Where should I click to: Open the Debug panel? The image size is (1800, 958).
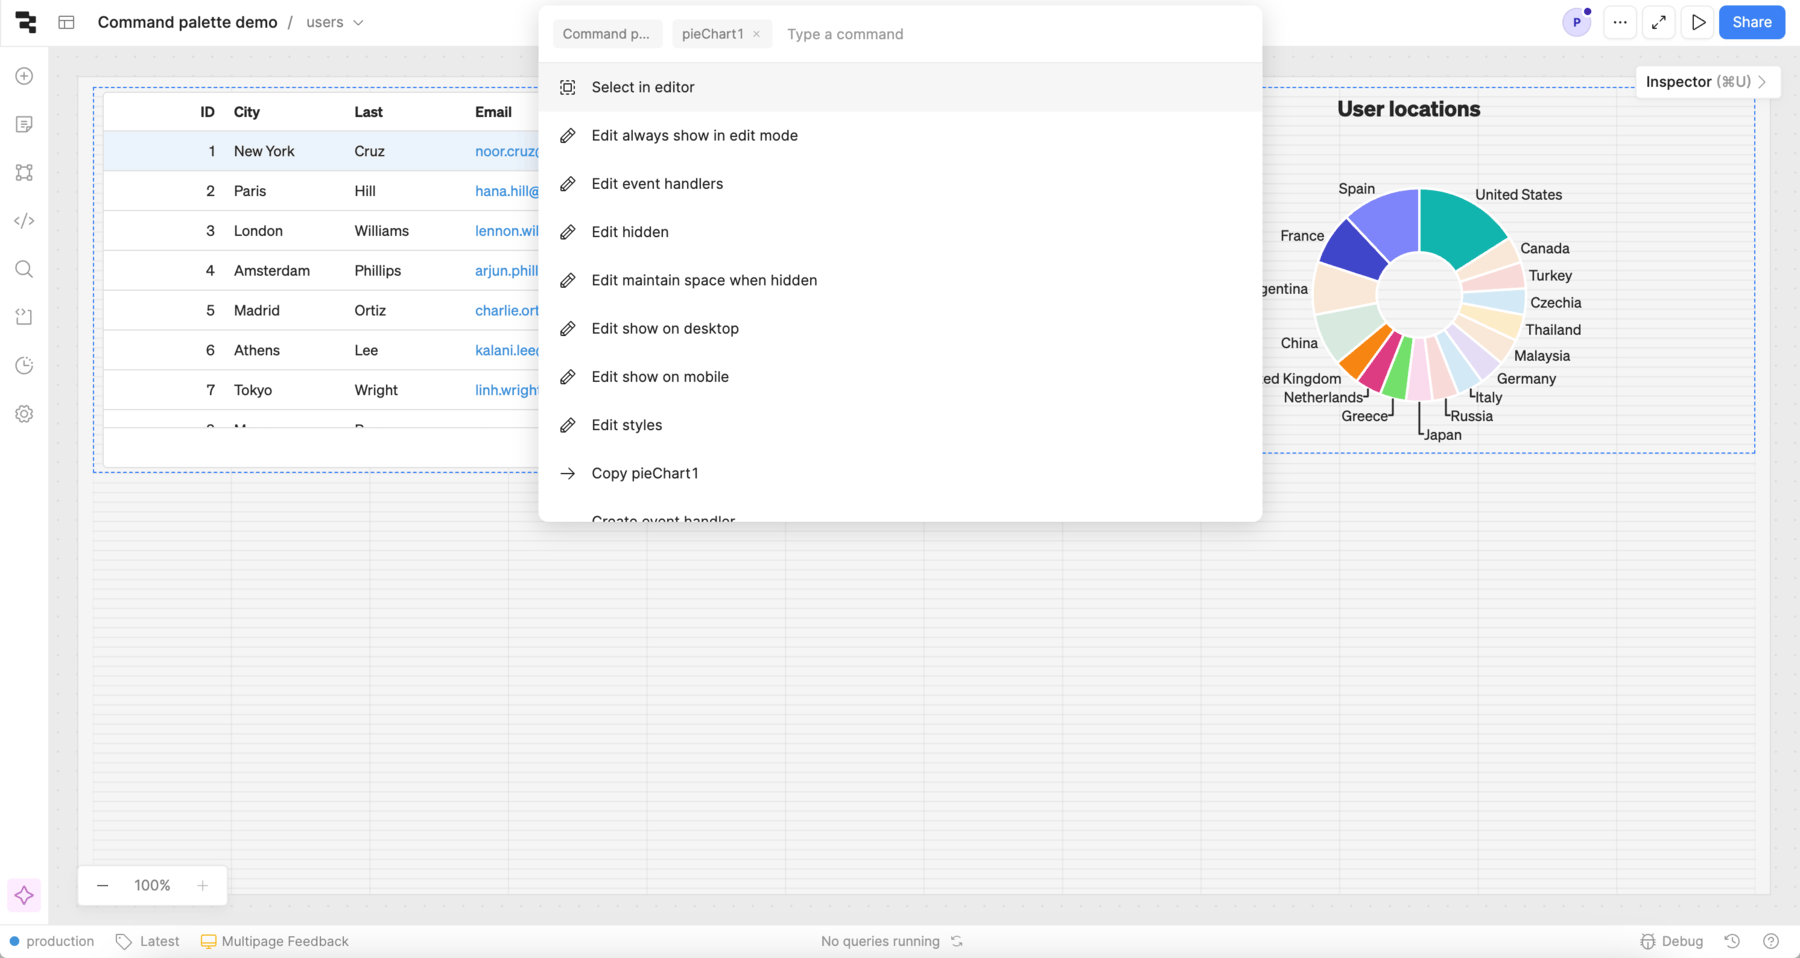(1672, 941)
